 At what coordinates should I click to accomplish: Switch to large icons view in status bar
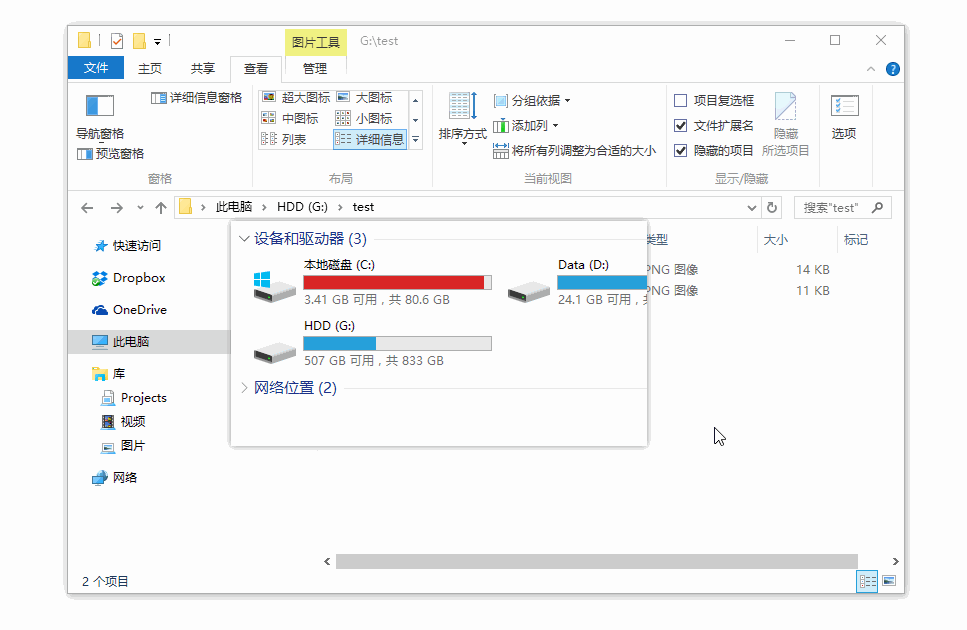pos(889,581)
